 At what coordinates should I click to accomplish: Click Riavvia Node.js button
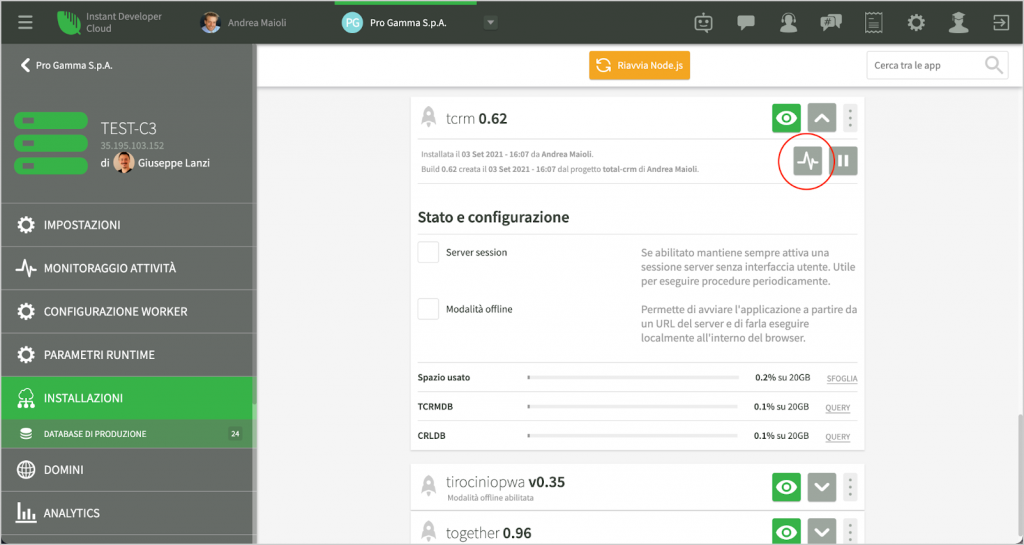[639, 66]
